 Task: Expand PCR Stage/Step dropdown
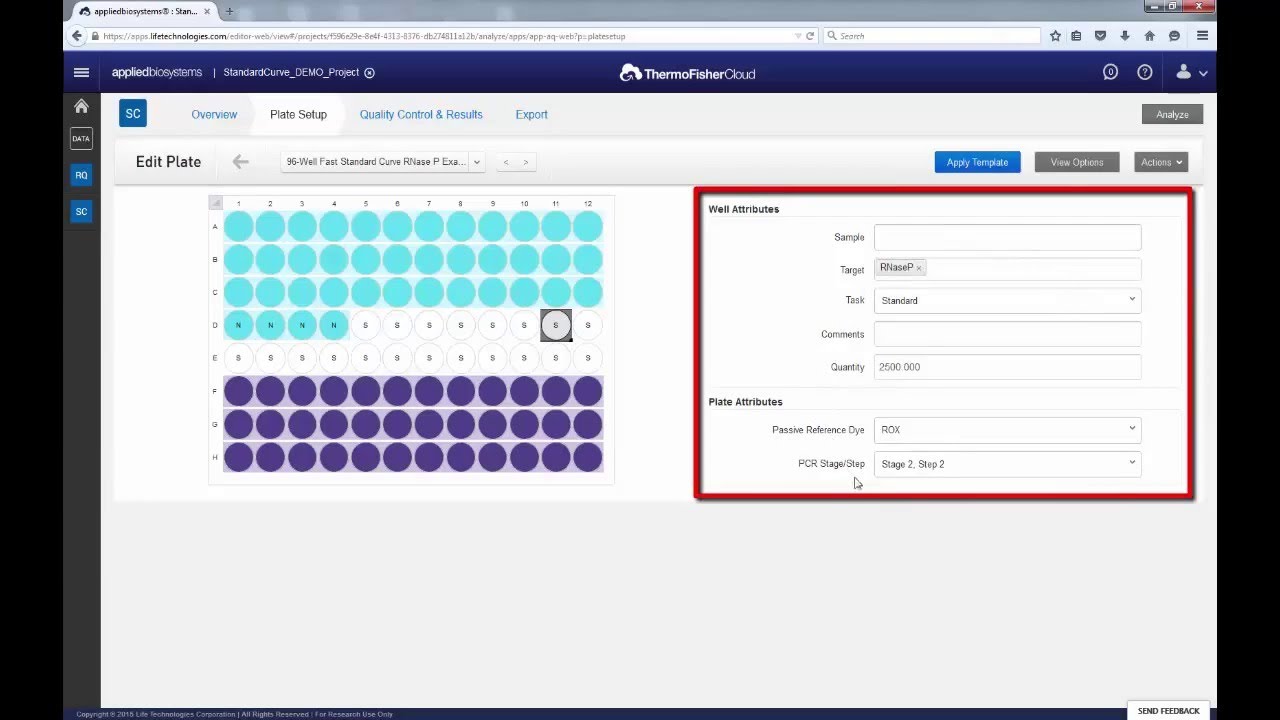click(1007, 464)
